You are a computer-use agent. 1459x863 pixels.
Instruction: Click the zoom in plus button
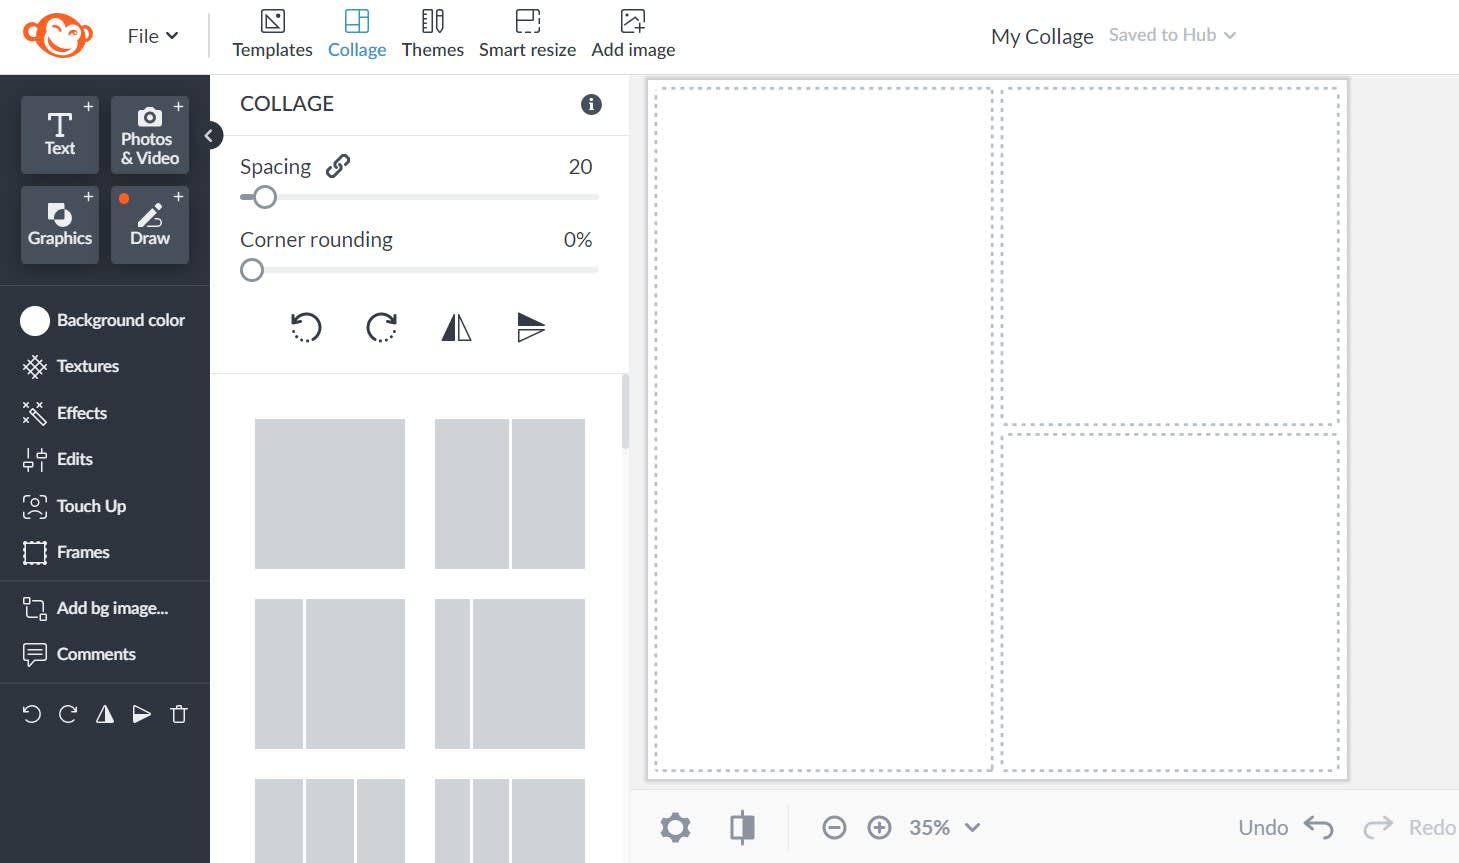[x=879, y=827]
